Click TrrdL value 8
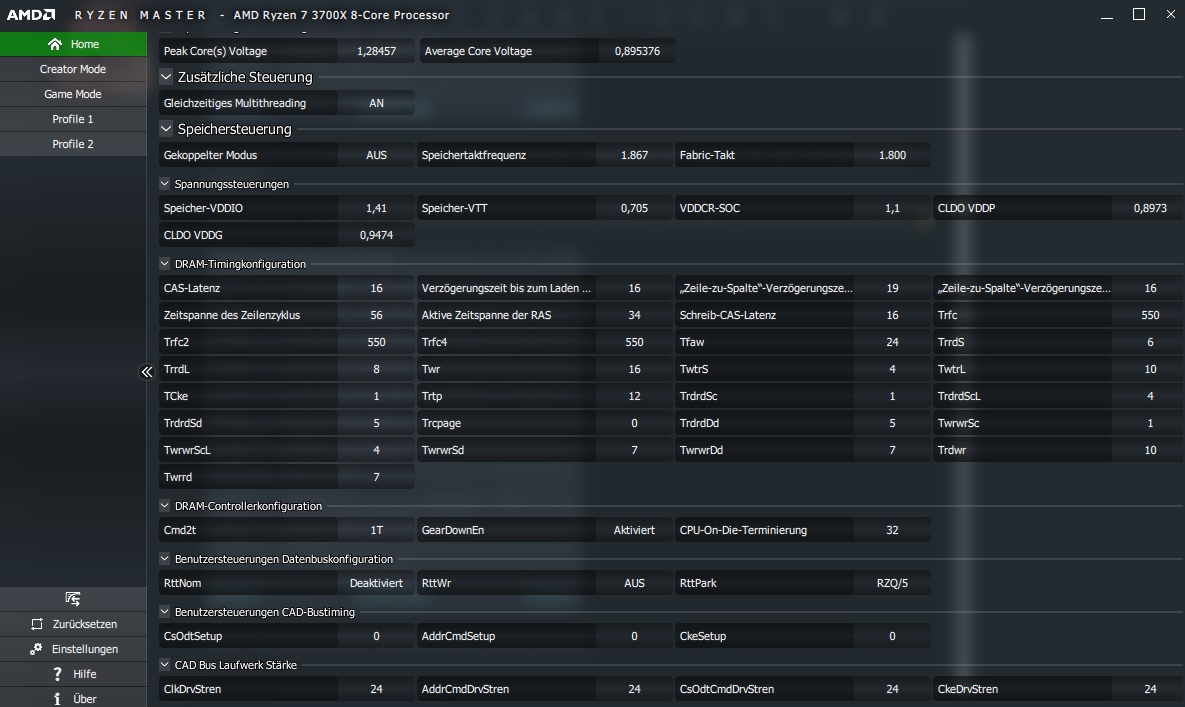Screen dimensions: 1185x707 click(376, 369)
